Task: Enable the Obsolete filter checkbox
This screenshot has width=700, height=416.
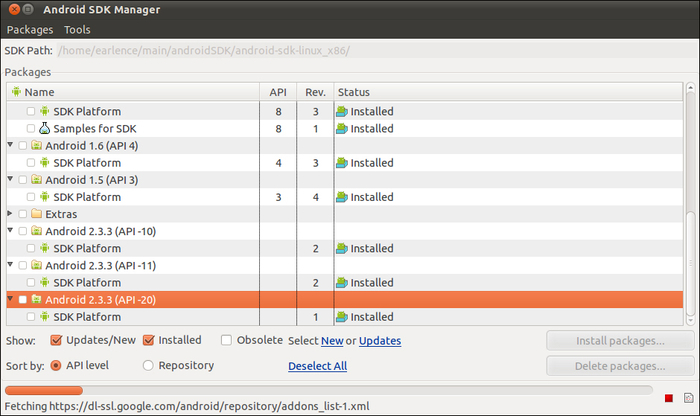Action: [226, 340]
